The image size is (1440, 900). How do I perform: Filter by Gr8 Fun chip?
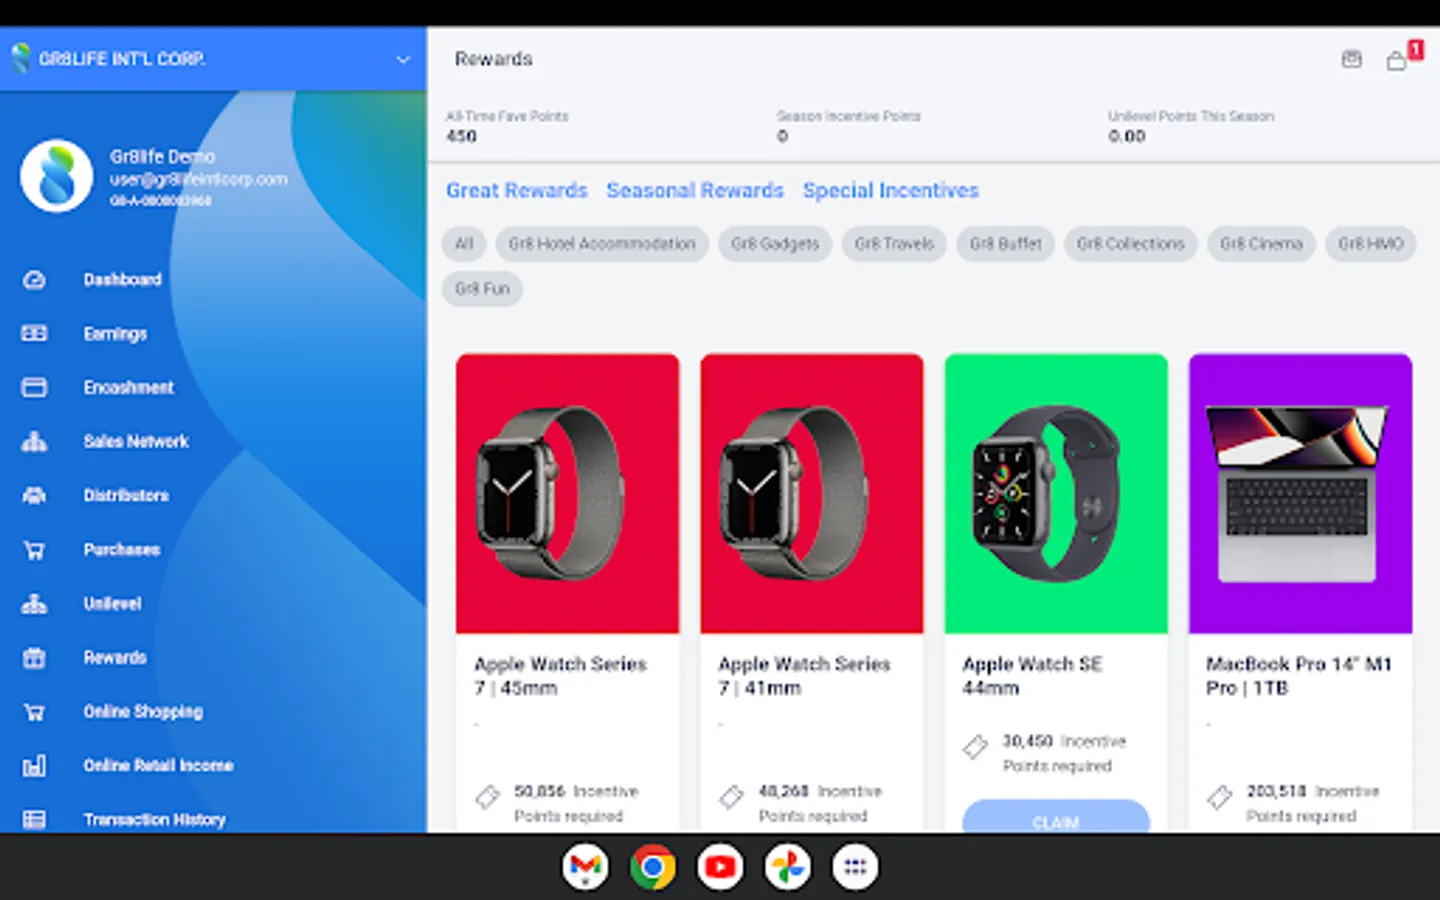click(x=482, y=289)
